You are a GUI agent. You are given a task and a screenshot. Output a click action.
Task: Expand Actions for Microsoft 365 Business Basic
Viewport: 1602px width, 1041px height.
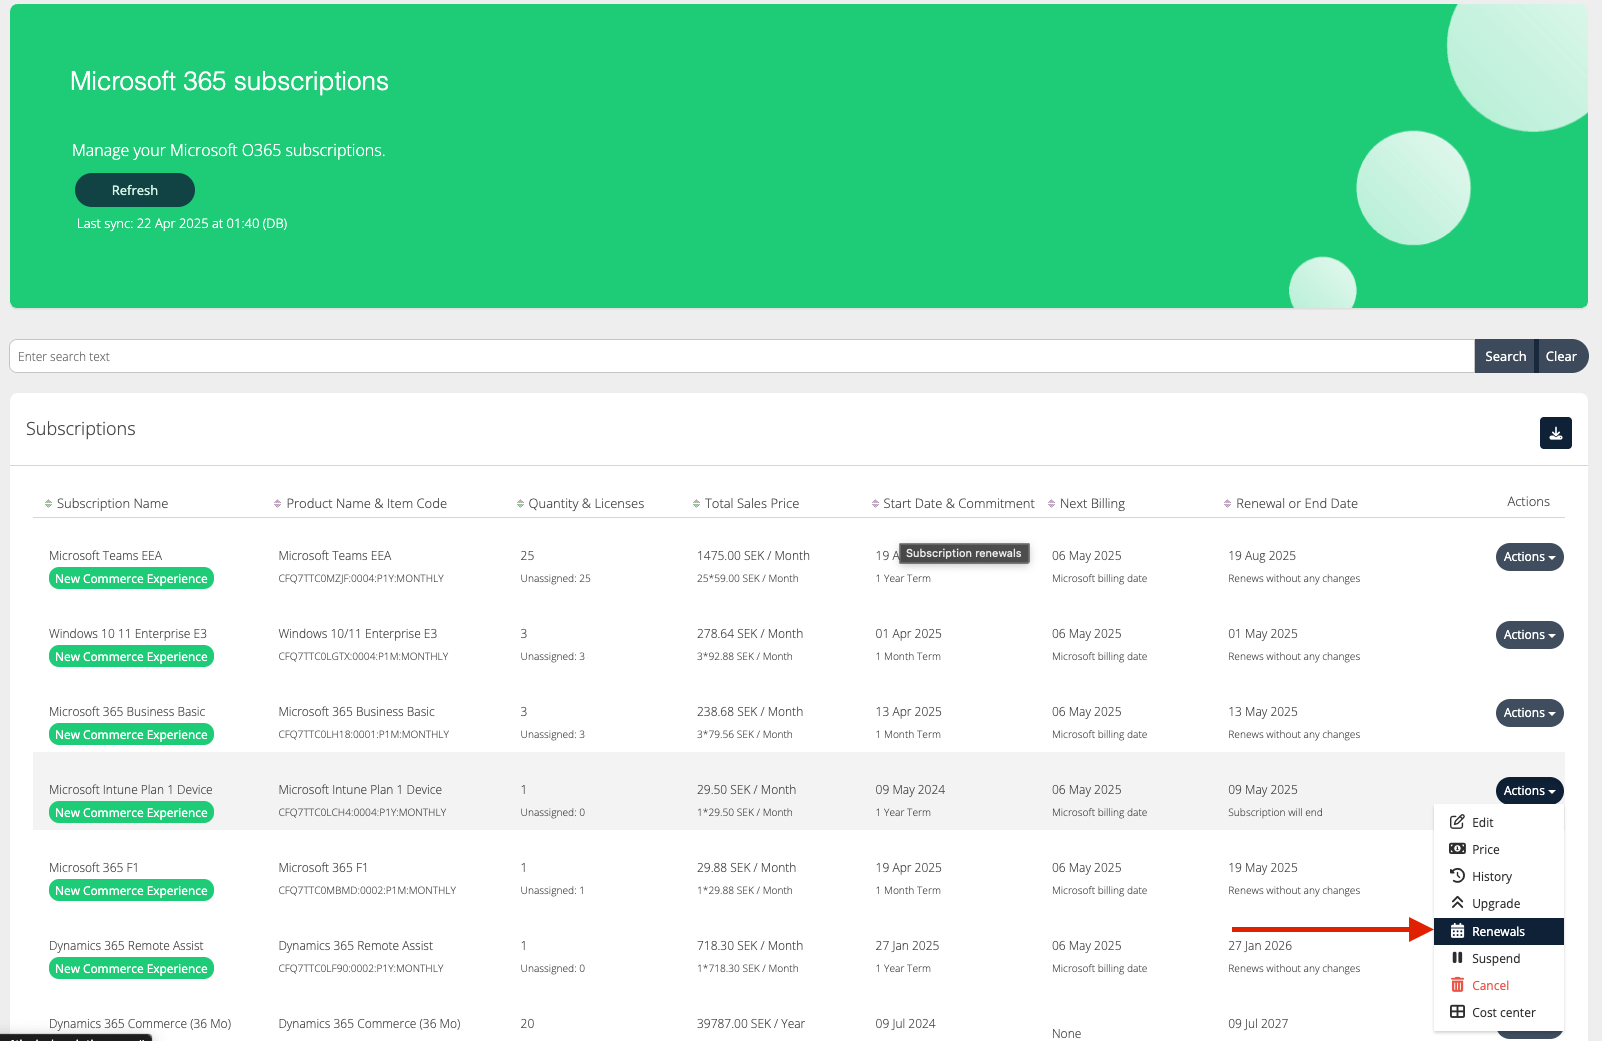(1529, 713)
